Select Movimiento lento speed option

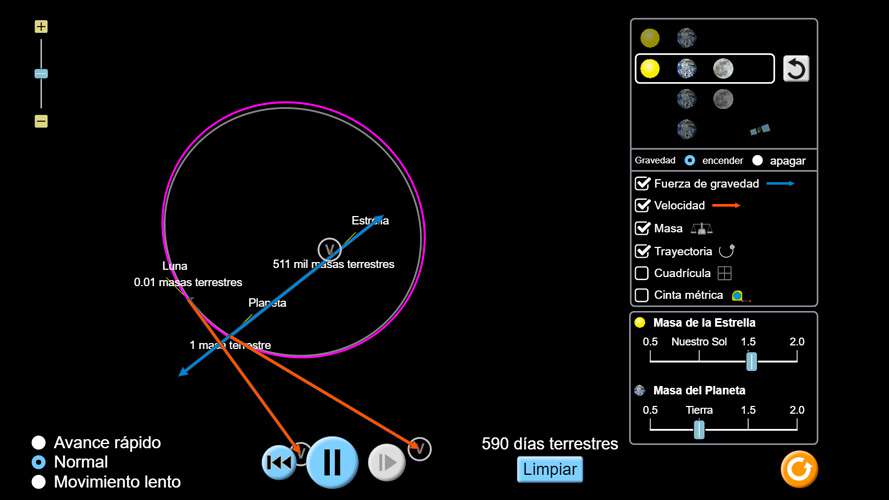point(39,482)
